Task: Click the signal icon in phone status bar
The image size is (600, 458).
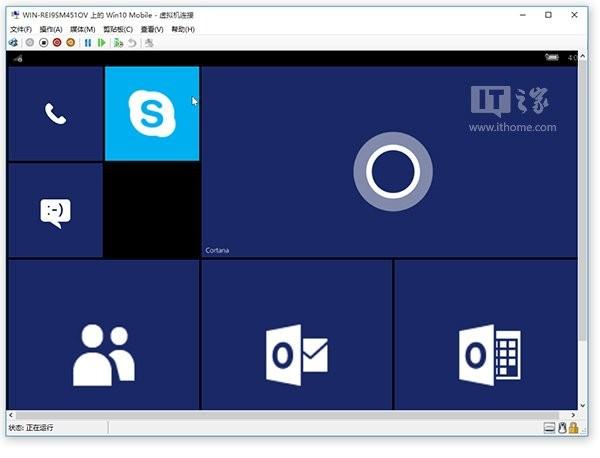Action: (x=18, y=59)
